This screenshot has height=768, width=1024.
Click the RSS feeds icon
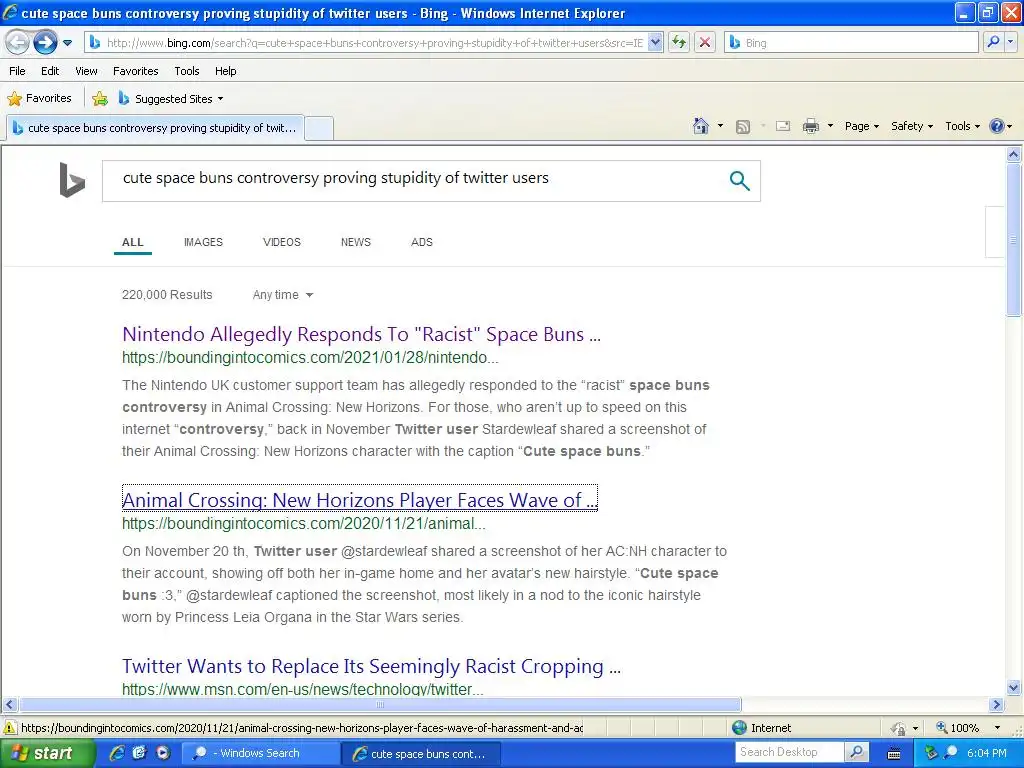pyautogui.click(x=743, y=127)
